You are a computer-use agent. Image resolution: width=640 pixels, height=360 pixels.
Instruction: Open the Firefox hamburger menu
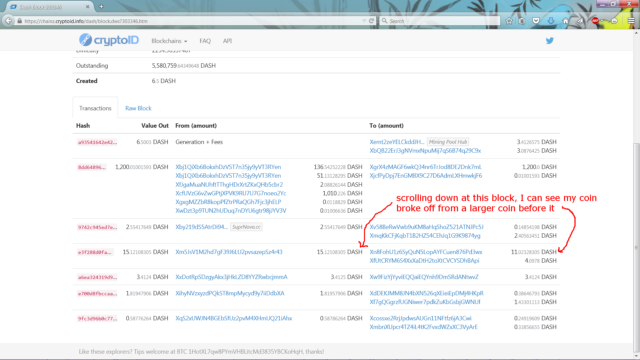(x=631, y=21)
